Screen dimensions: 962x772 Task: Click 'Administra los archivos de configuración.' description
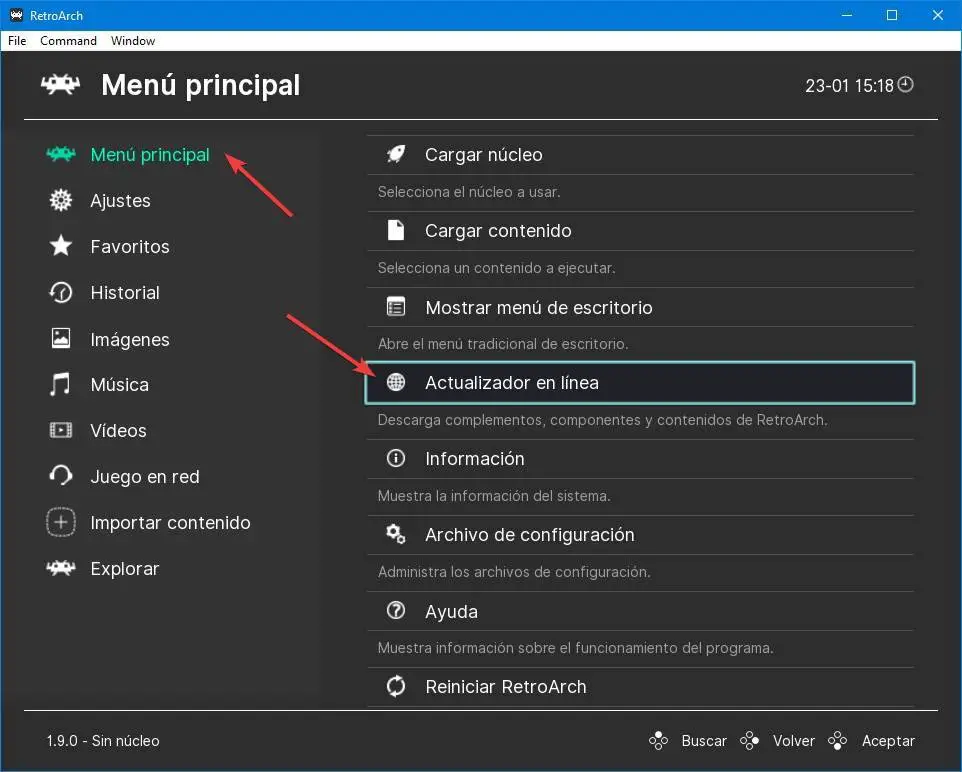514,572
